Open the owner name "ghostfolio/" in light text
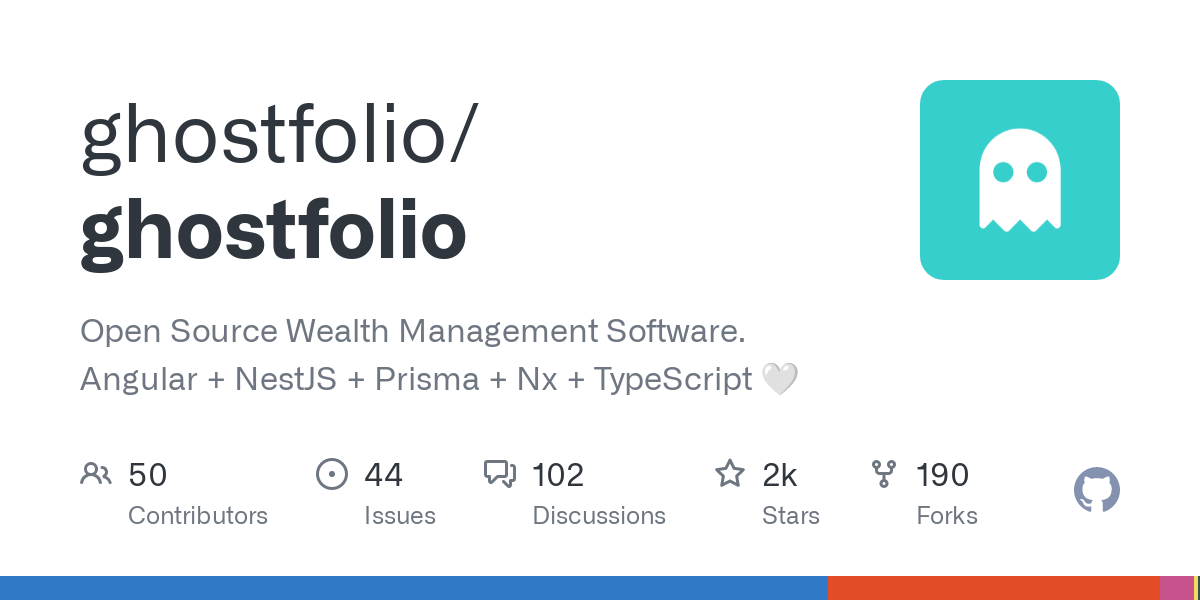Screen dimensions: 1200x600 point(279,137)
